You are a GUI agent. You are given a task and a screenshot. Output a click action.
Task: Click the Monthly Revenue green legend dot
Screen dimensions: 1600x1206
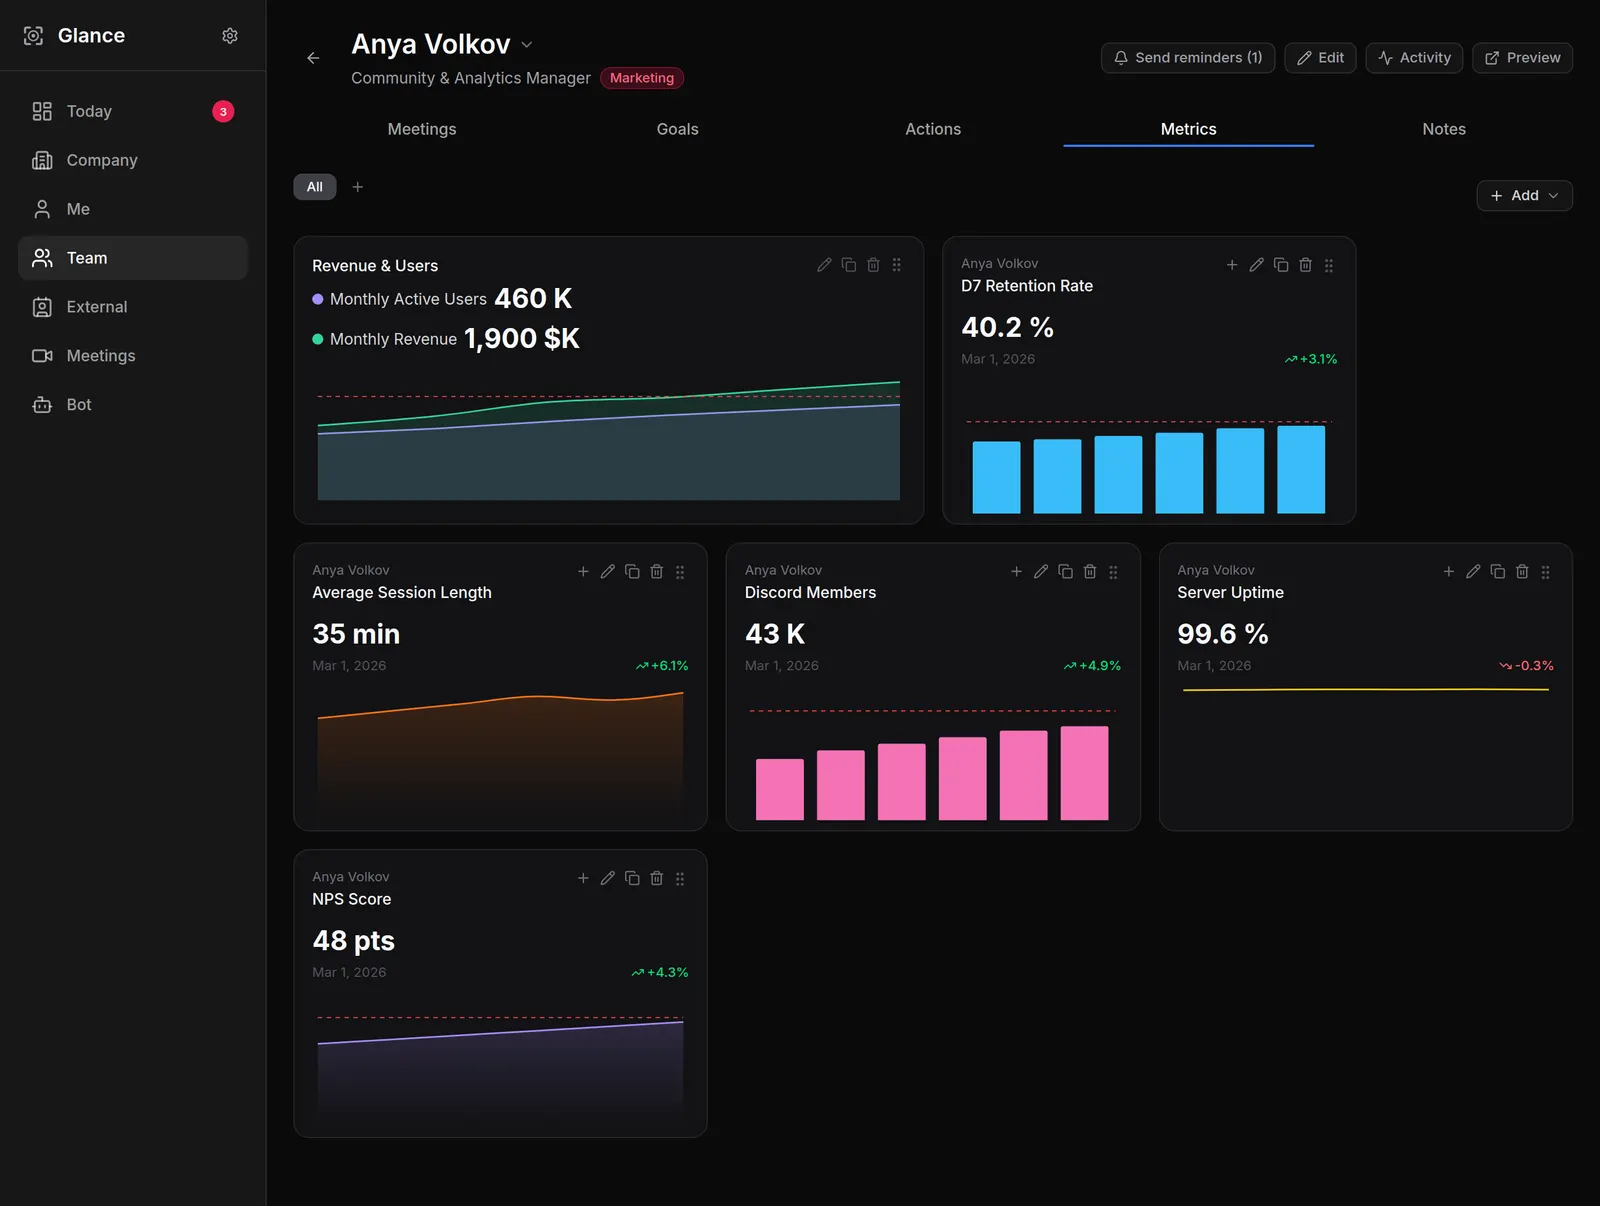318,339
